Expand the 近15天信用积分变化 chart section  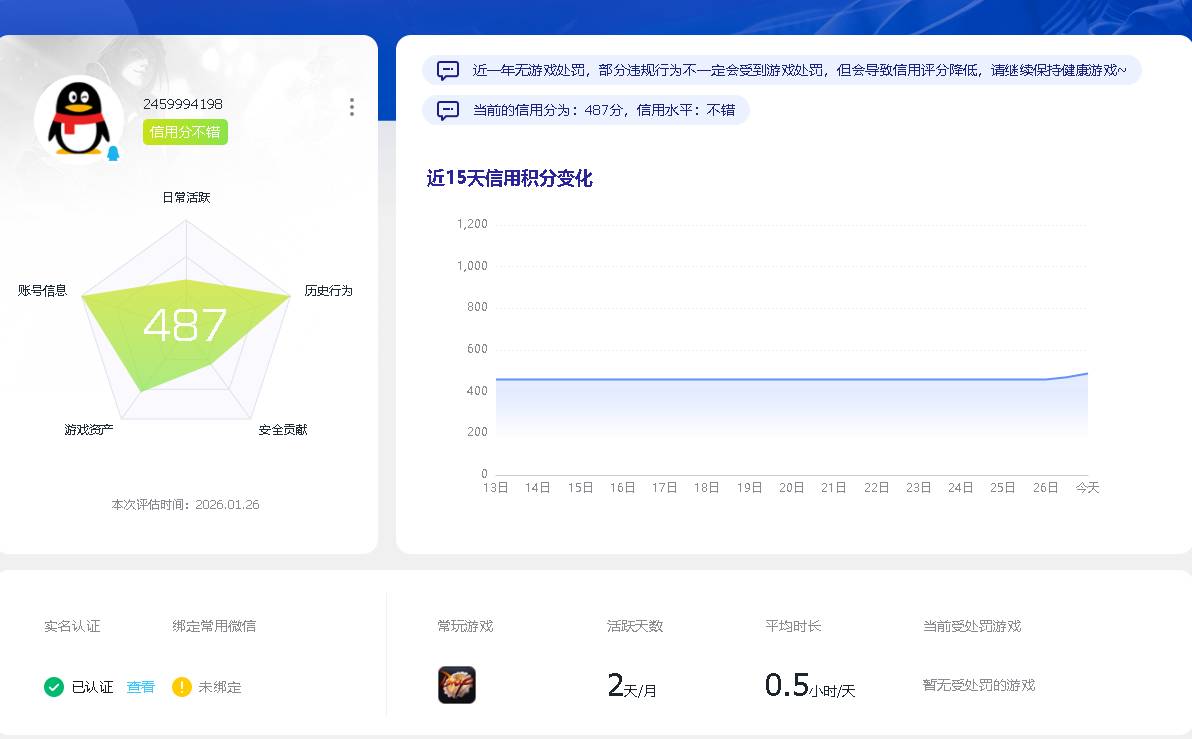509,178
